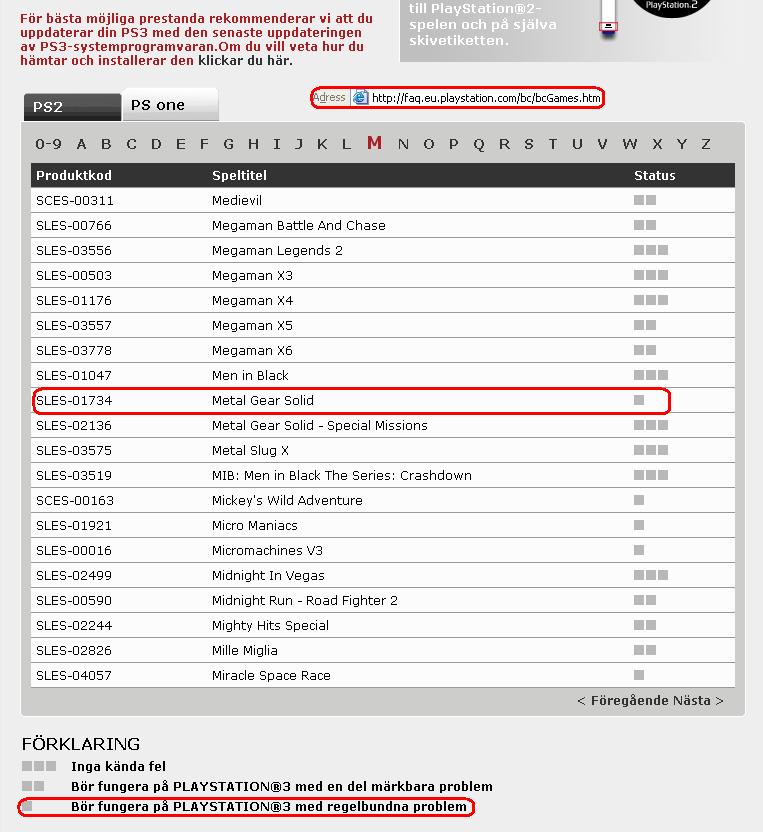Select letter D in alphabet index
Screen dimensions: 763x832
[156, 144]
